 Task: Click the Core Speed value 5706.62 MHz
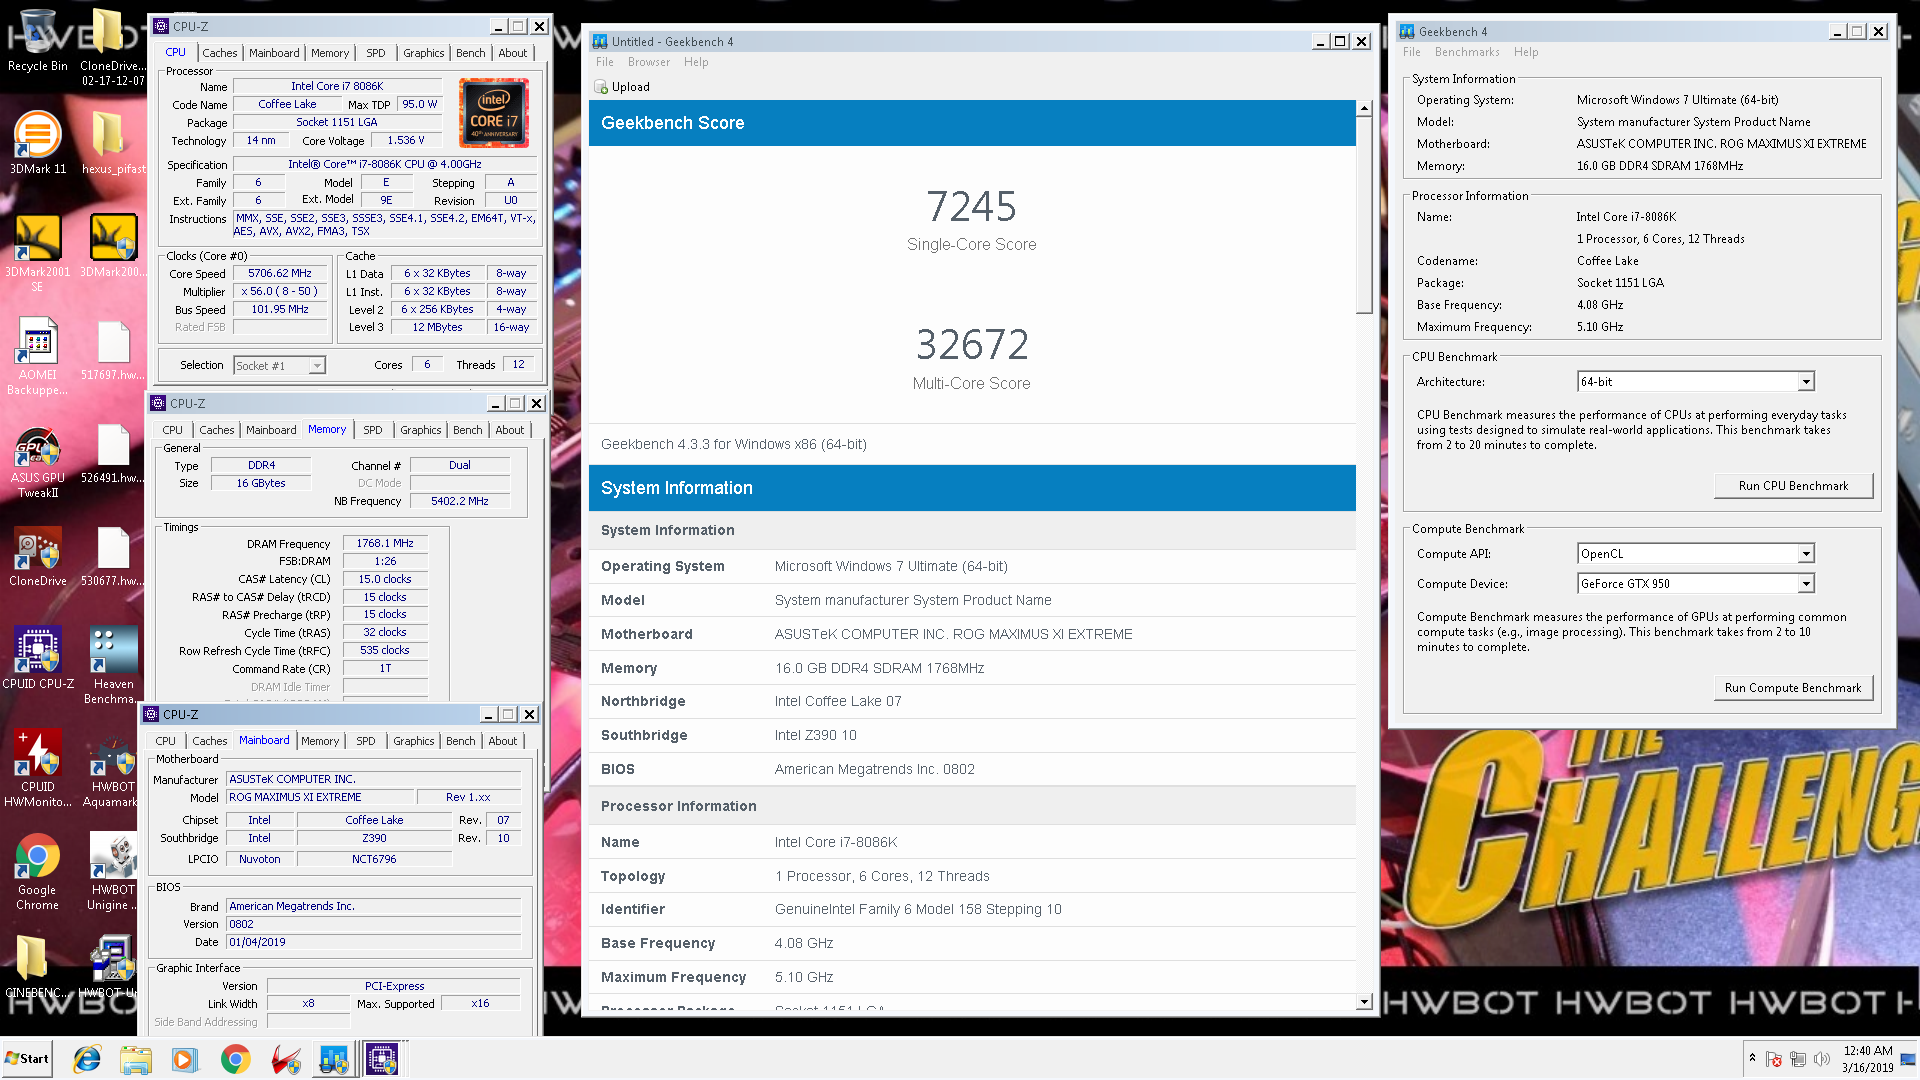click(280, 273)
